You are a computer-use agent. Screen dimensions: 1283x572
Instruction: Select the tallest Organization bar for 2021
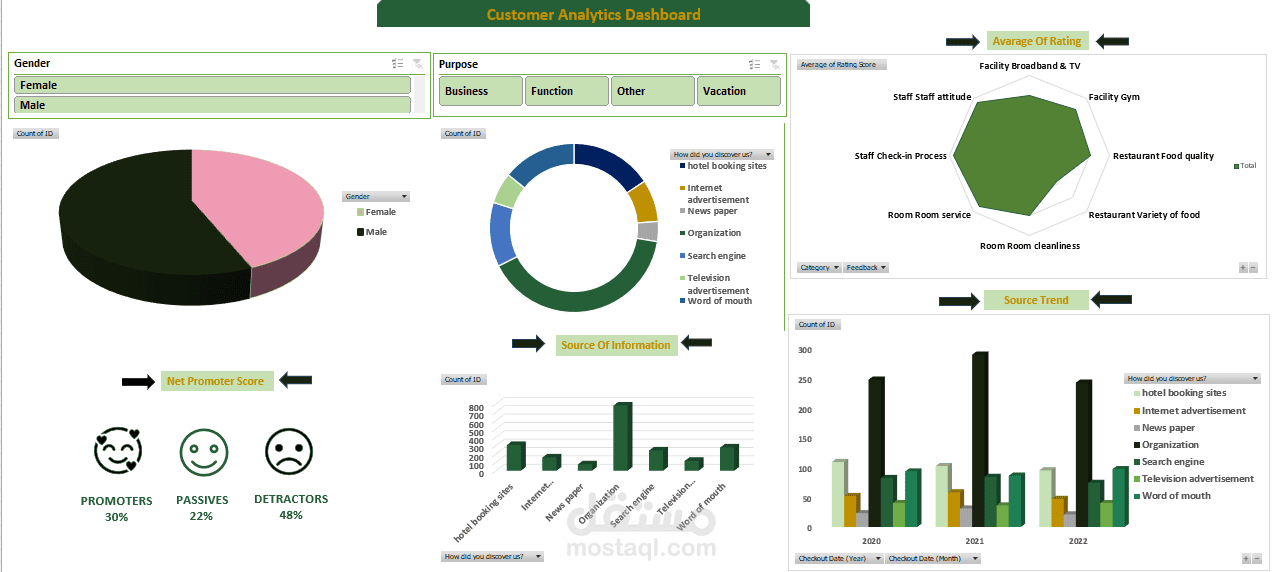979,438
